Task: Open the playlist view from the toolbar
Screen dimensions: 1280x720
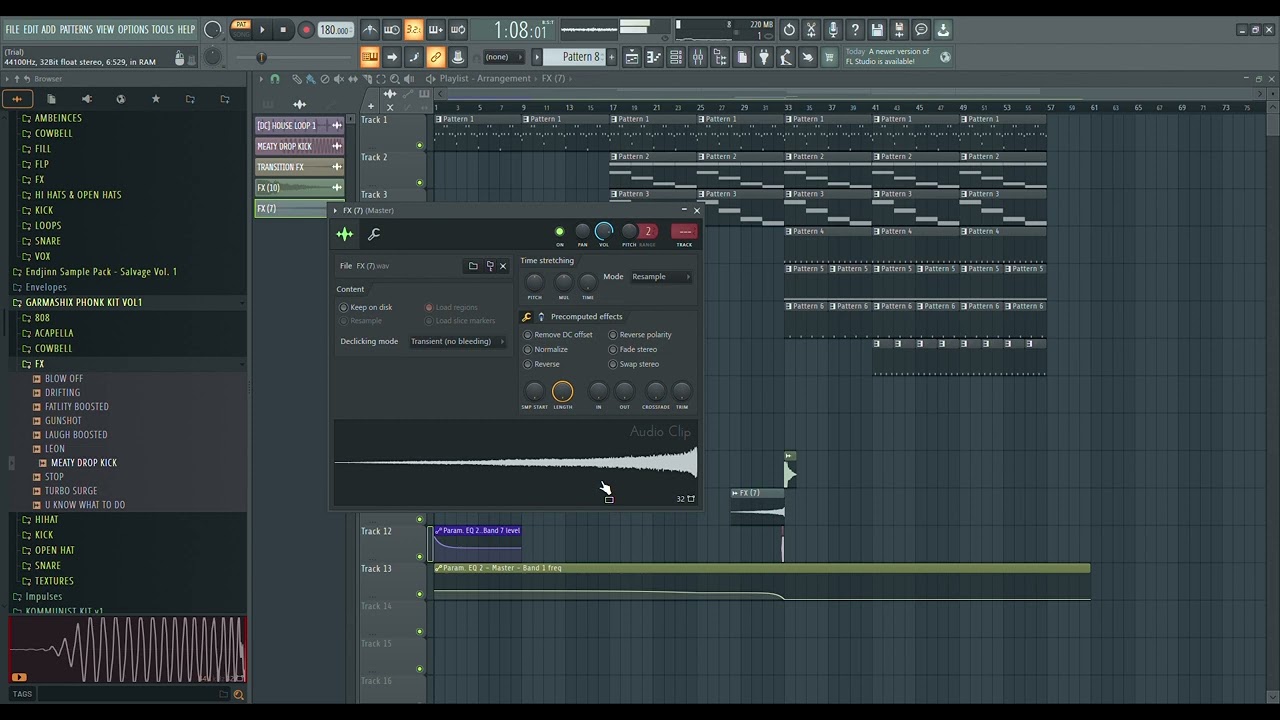Action: tap(632, 58)
